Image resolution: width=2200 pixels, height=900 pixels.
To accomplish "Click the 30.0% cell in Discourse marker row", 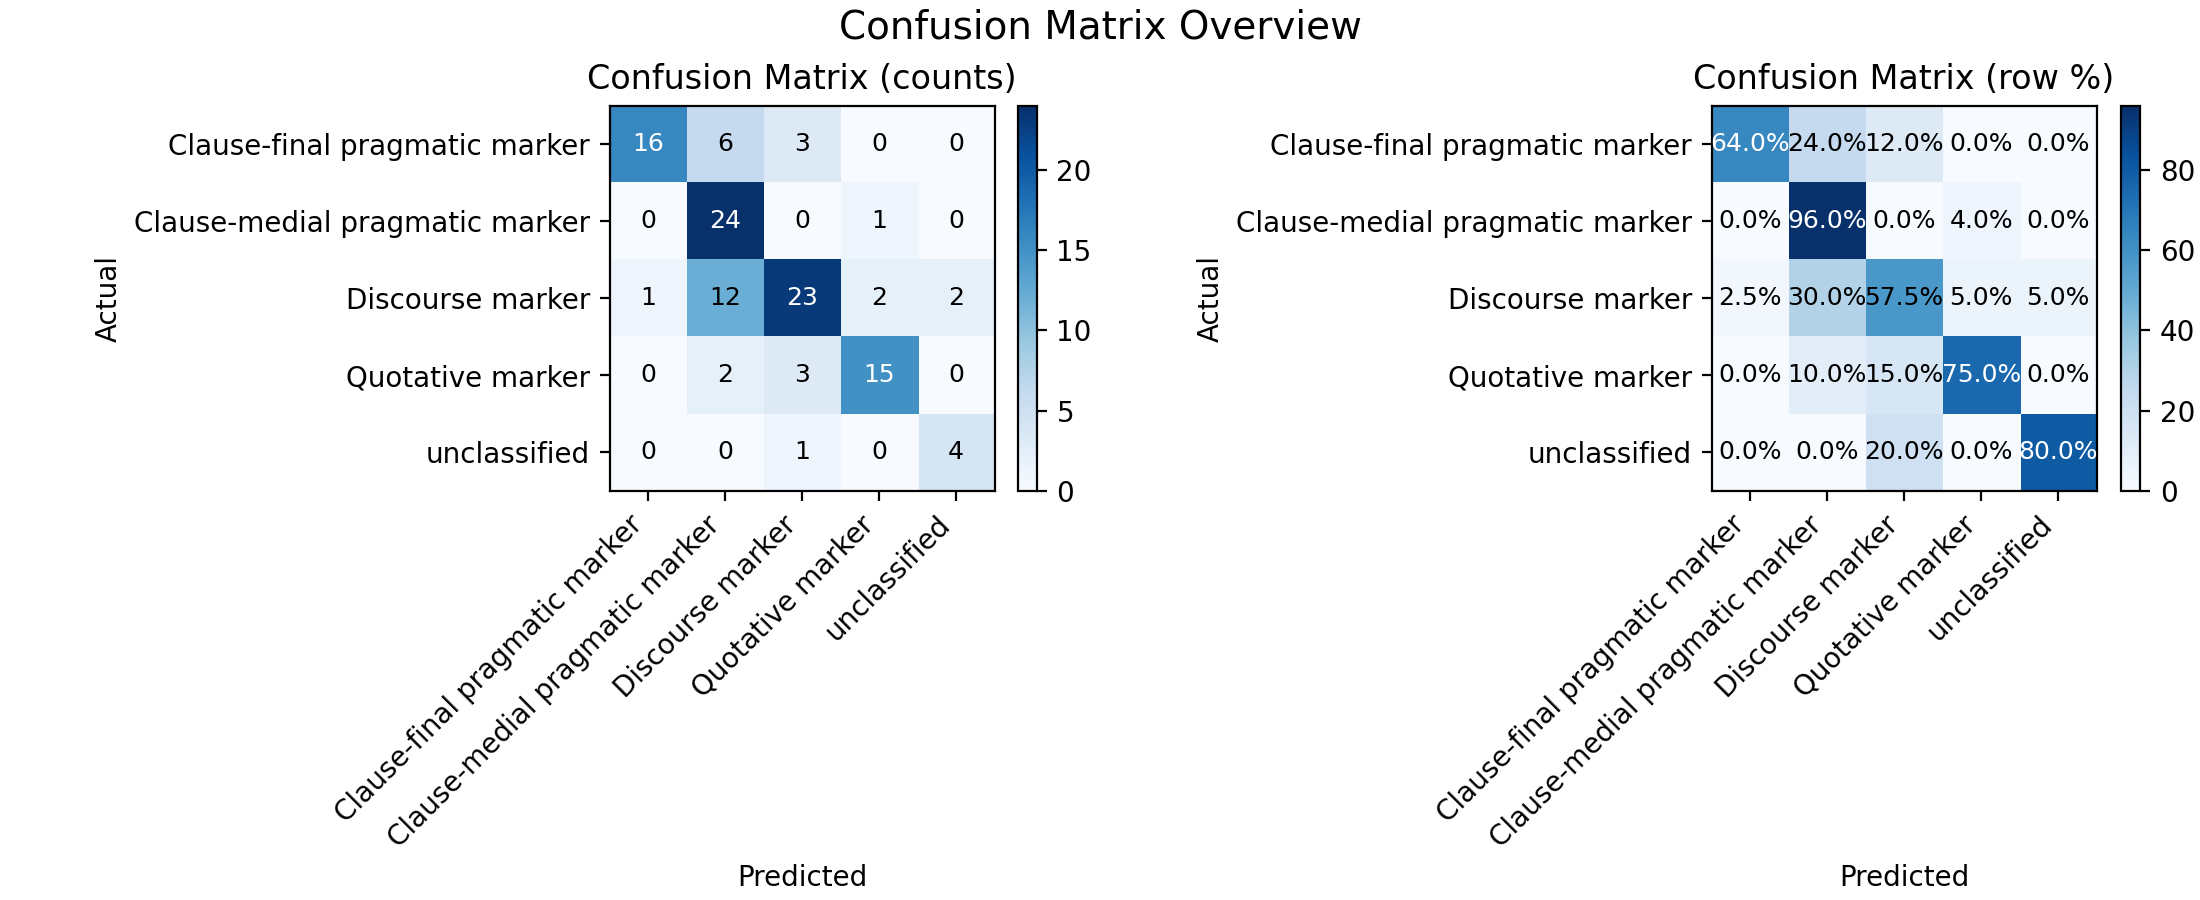I will (1827, 297).
